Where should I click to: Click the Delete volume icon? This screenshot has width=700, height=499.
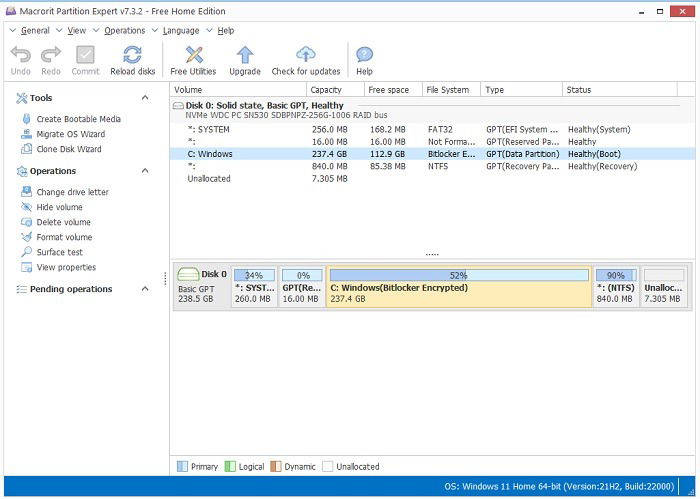tap(26, 222)
